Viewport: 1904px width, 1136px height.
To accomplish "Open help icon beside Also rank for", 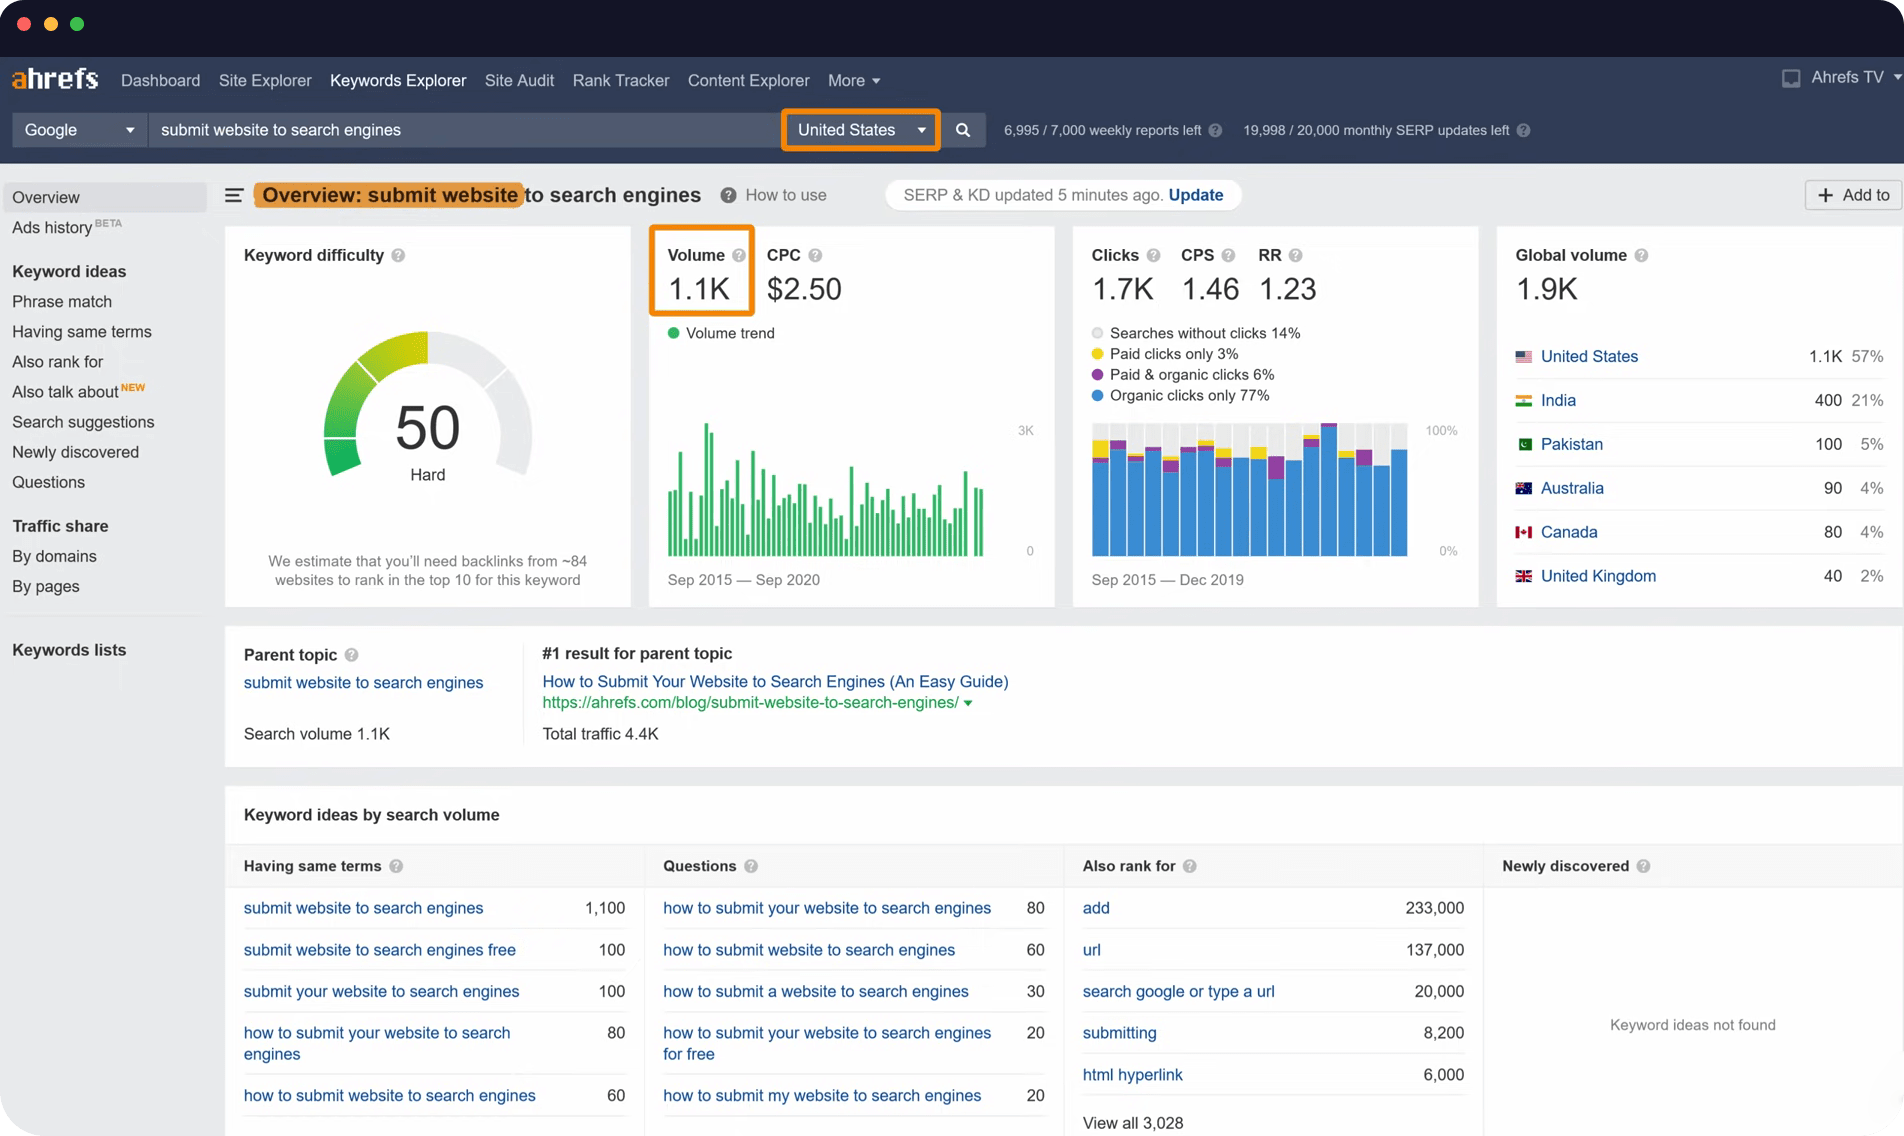I will pos(1189,866).
